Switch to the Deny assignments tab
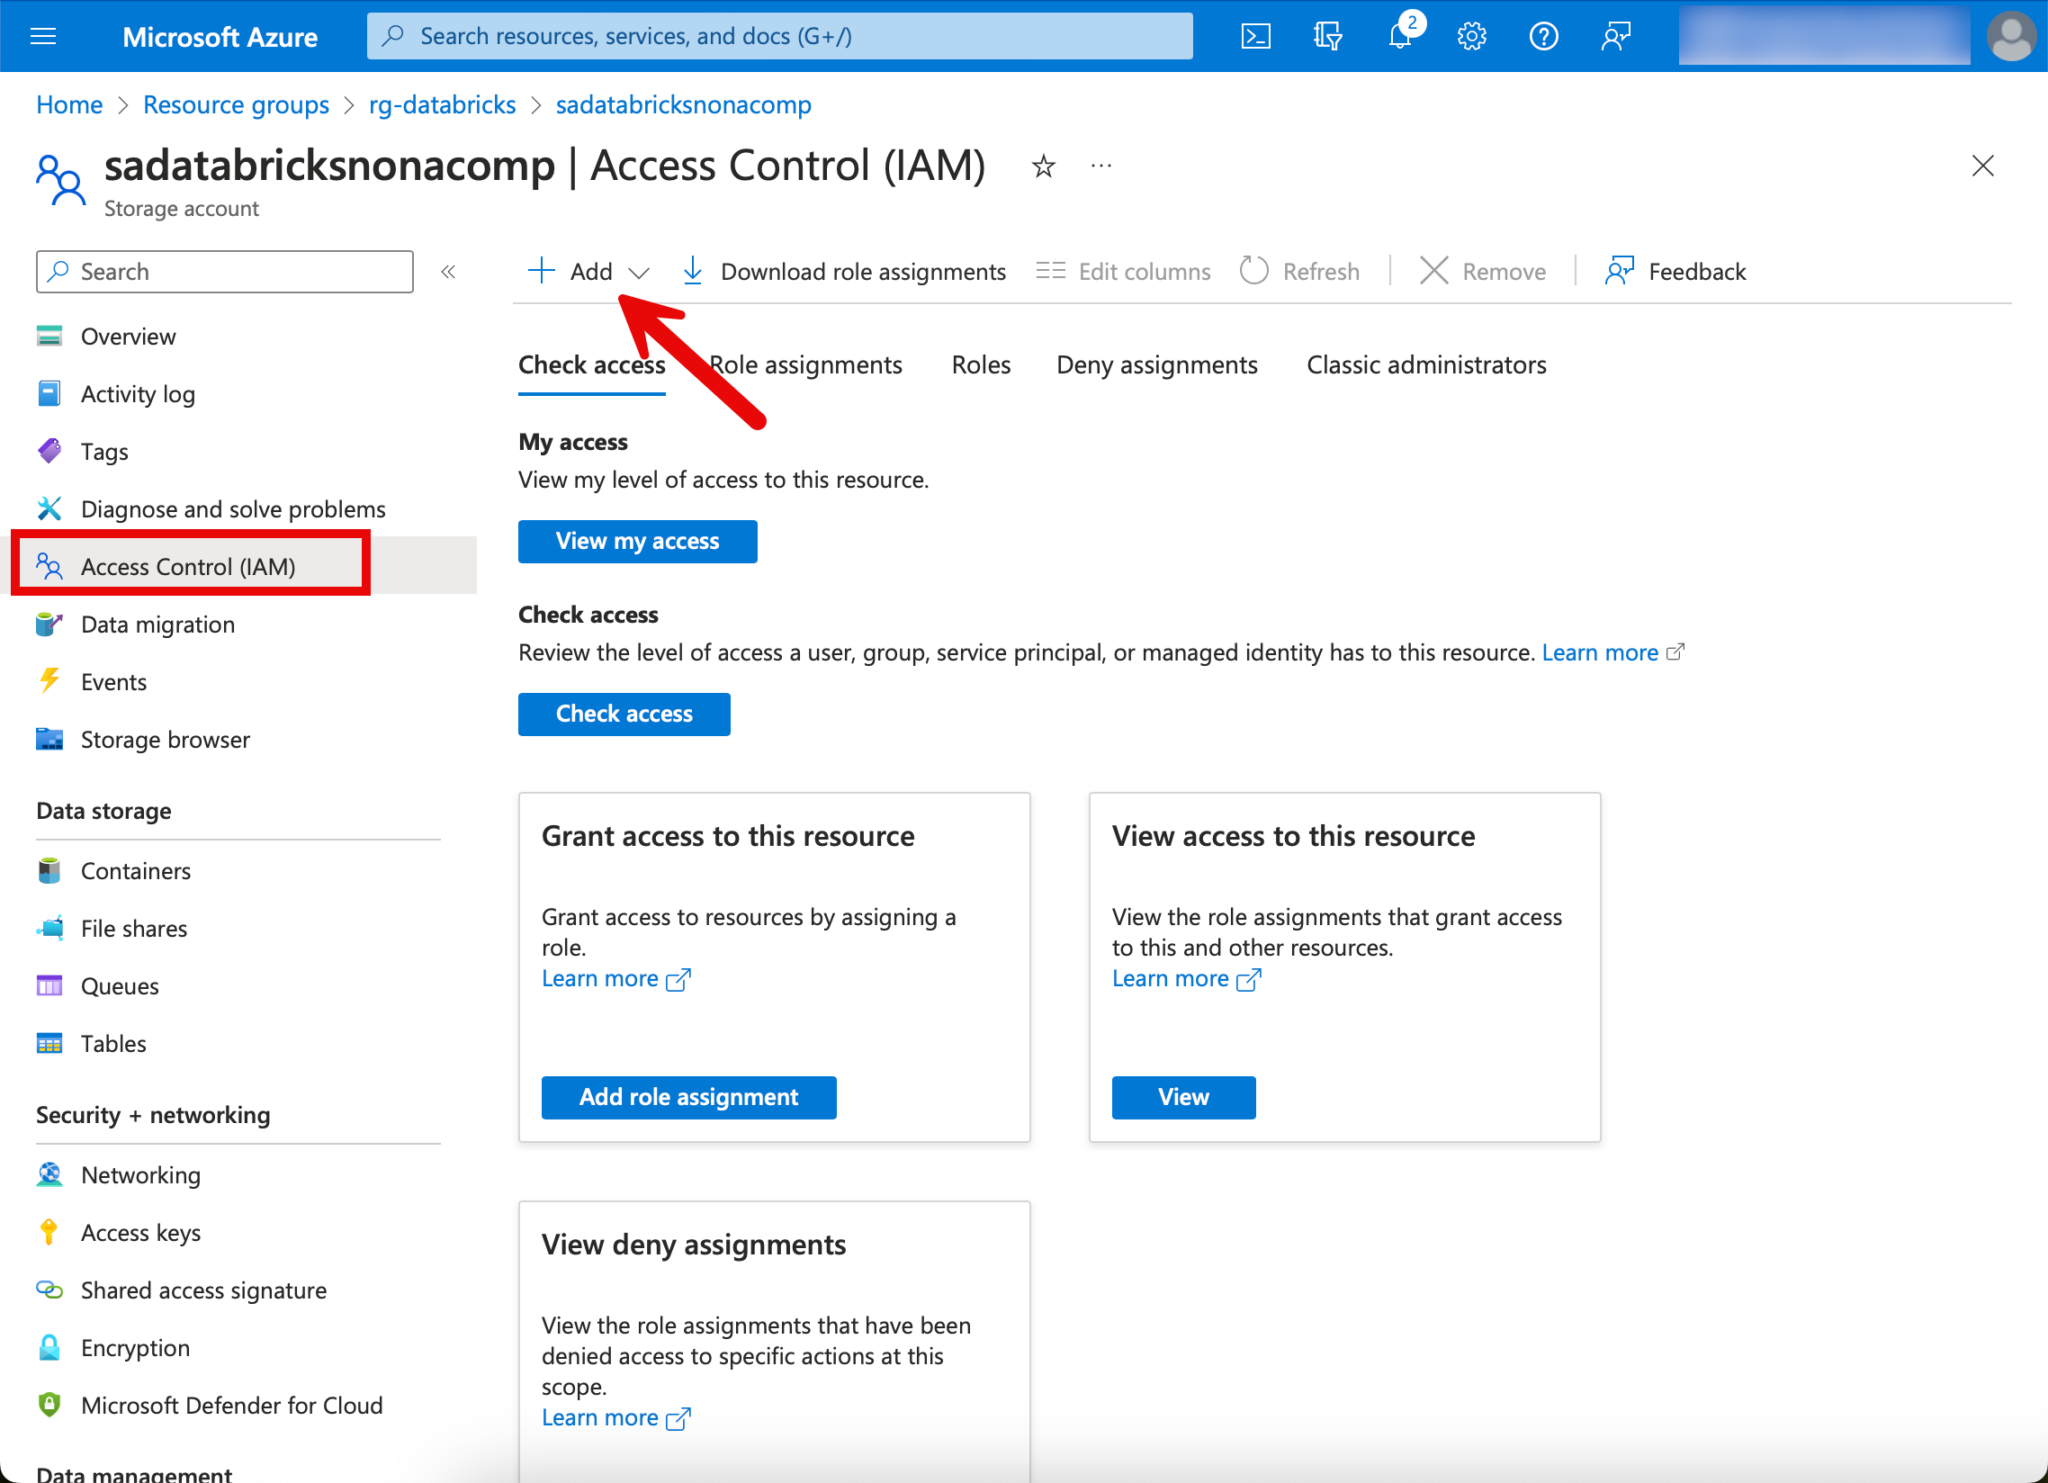The height and width of the screenshot is (1483, 2048). 1157,365
